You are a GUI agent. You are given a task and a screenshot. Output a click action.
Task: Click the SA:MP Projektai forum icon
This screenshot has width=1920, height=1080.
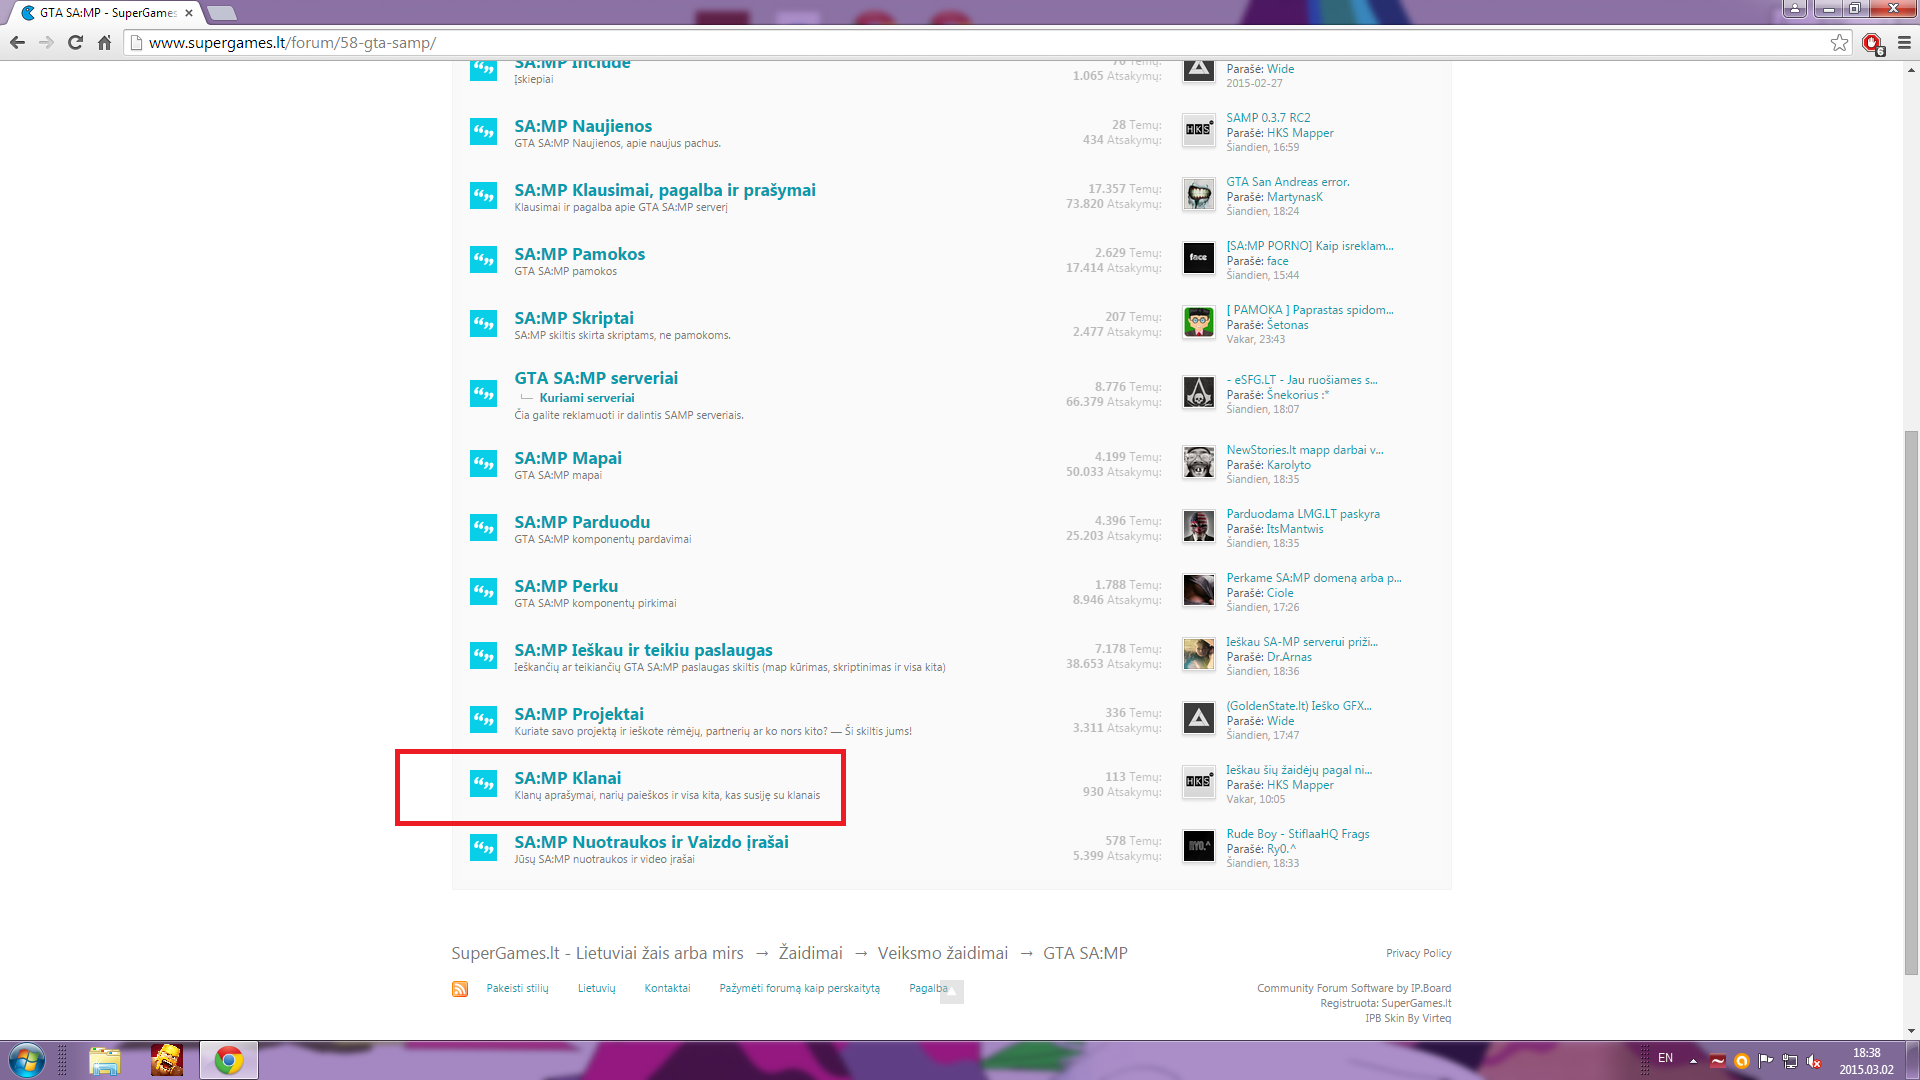click(483, 720)
